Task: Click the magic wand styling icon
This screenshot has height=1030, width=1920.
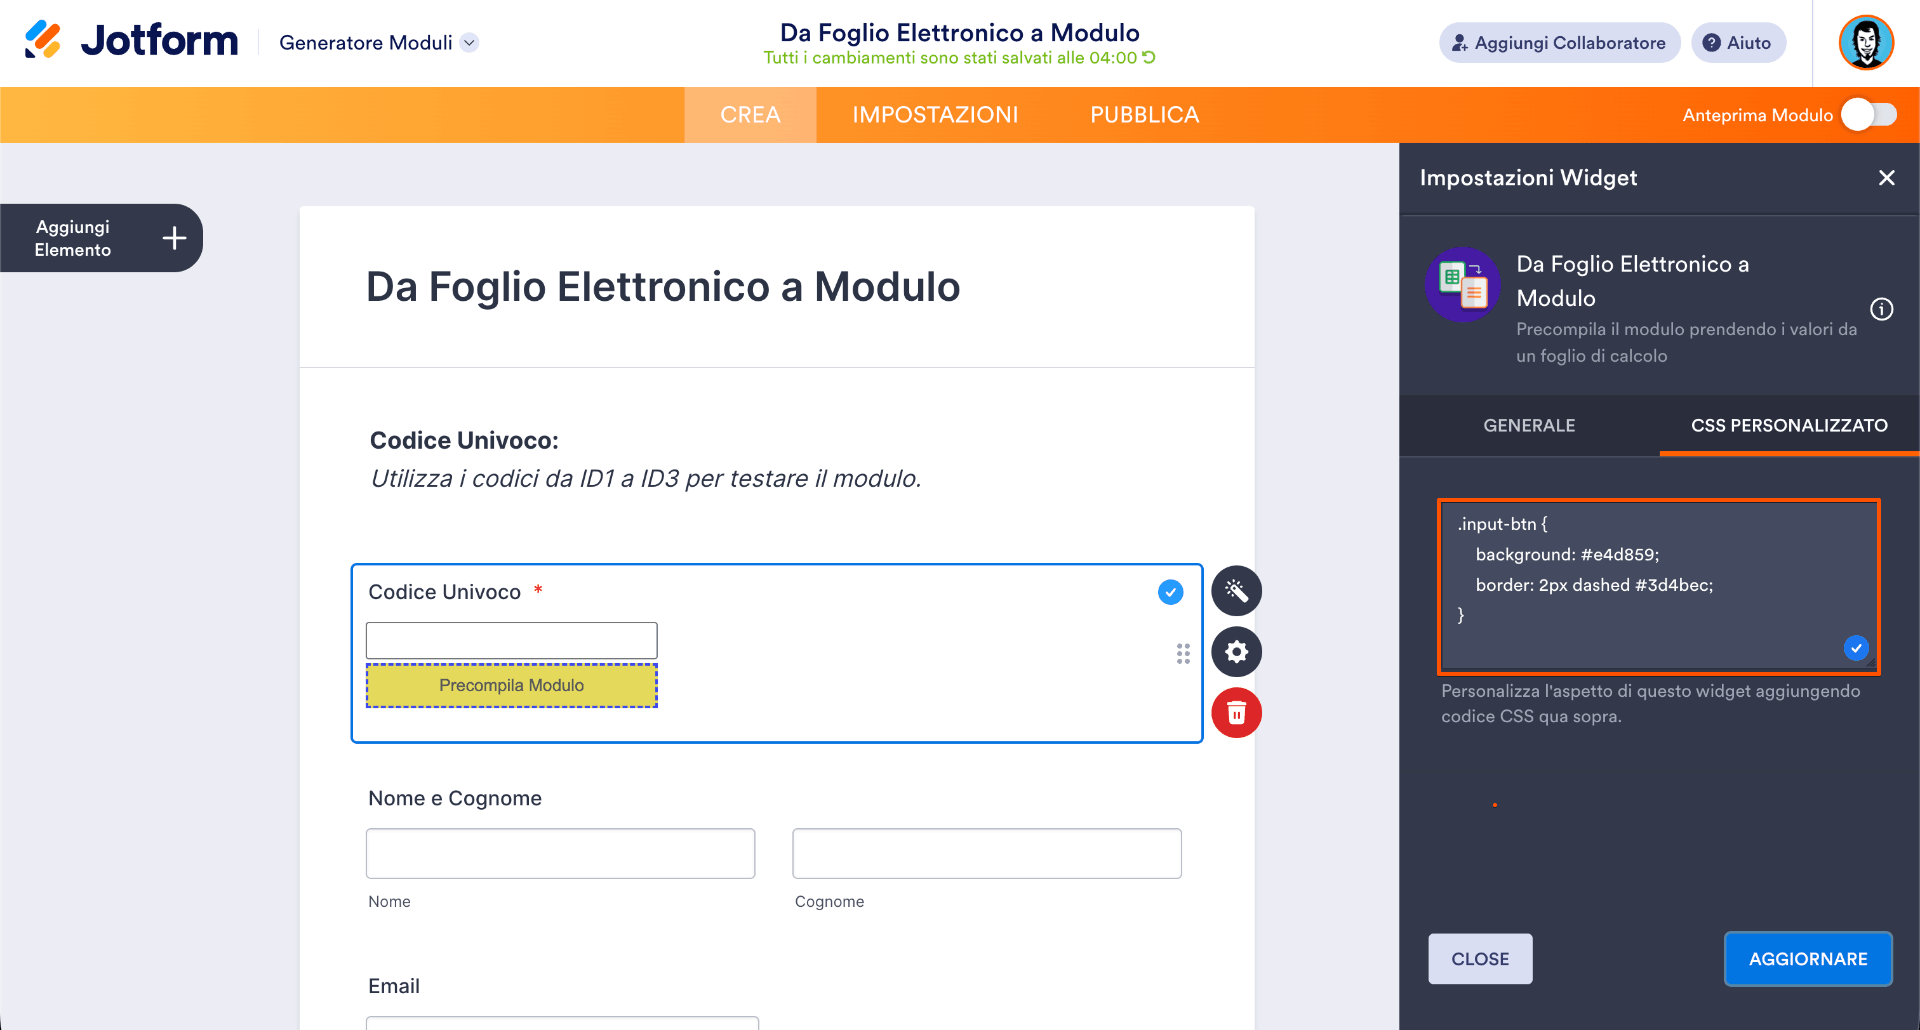Action: (1236, 591)
